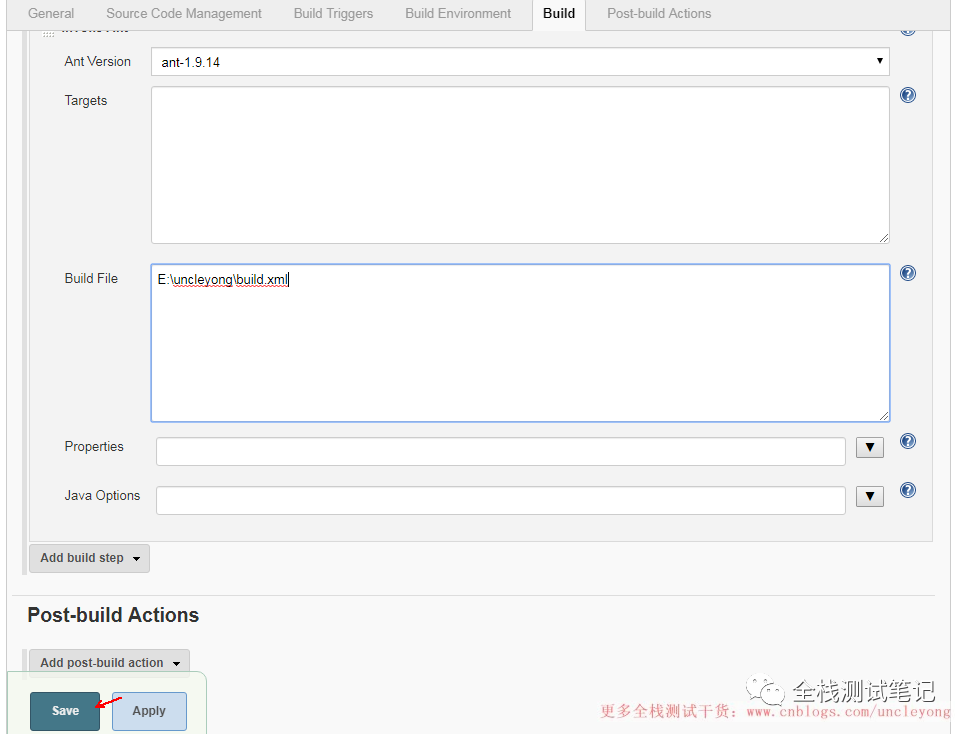
Task: Switch to the Build Environment tab
Action: [x=458, y=14]
